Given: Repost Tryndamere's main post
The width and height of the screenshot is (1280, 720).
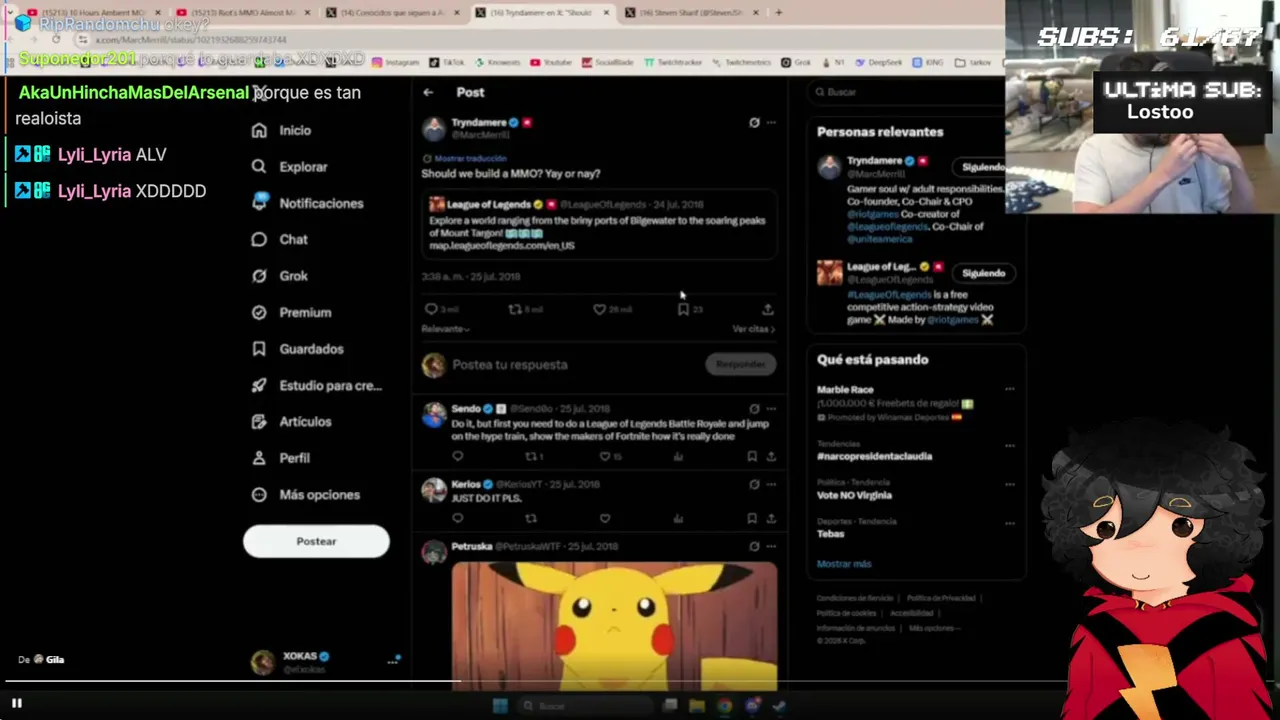Looking at the screenshot, I should pyautogui.click(x=515, y=310).
